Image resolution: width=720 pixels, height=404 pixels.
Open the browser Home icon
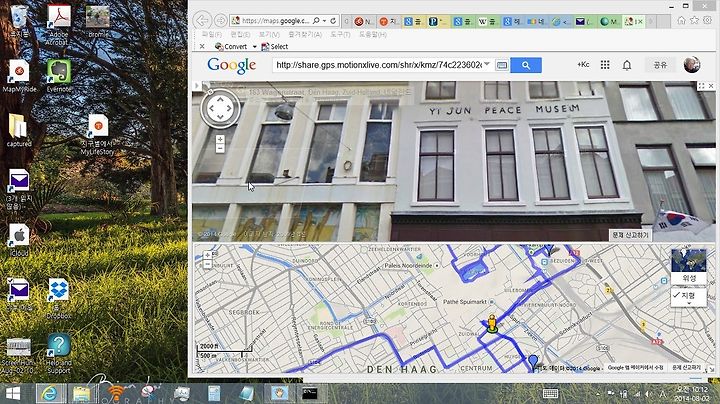point(681,20)
